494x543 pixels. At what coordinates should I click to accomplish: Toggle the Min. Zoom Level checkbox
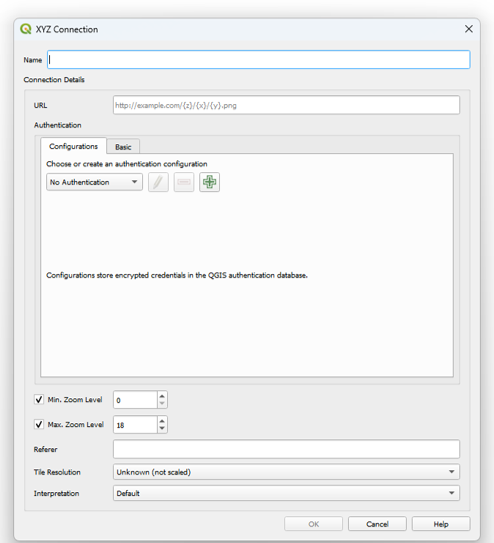[39, 399]
